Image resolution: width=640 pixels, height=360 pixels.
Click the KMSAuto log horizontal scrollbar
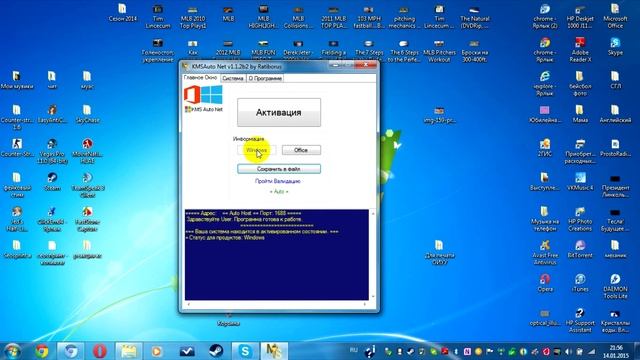[276, 304]
